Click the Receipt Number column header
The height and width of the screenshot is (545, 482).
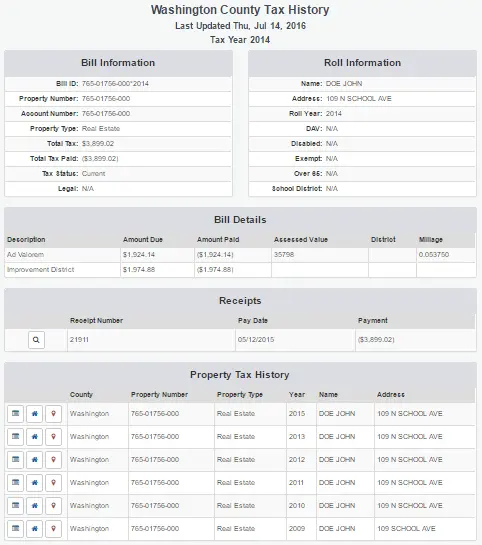coord(96,320)
